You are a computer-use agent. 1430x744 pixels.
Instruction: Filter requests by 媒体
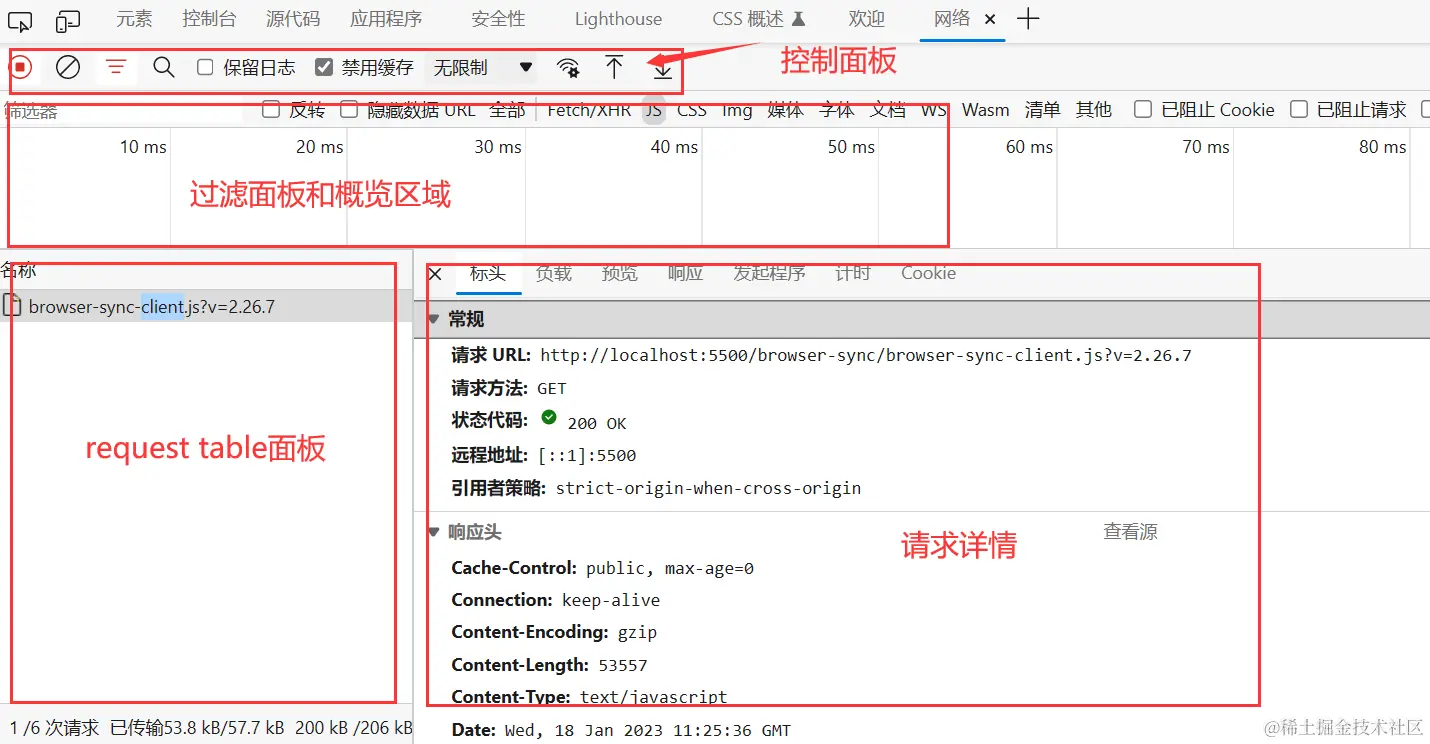pyautogui.click(x=785, y=110)
